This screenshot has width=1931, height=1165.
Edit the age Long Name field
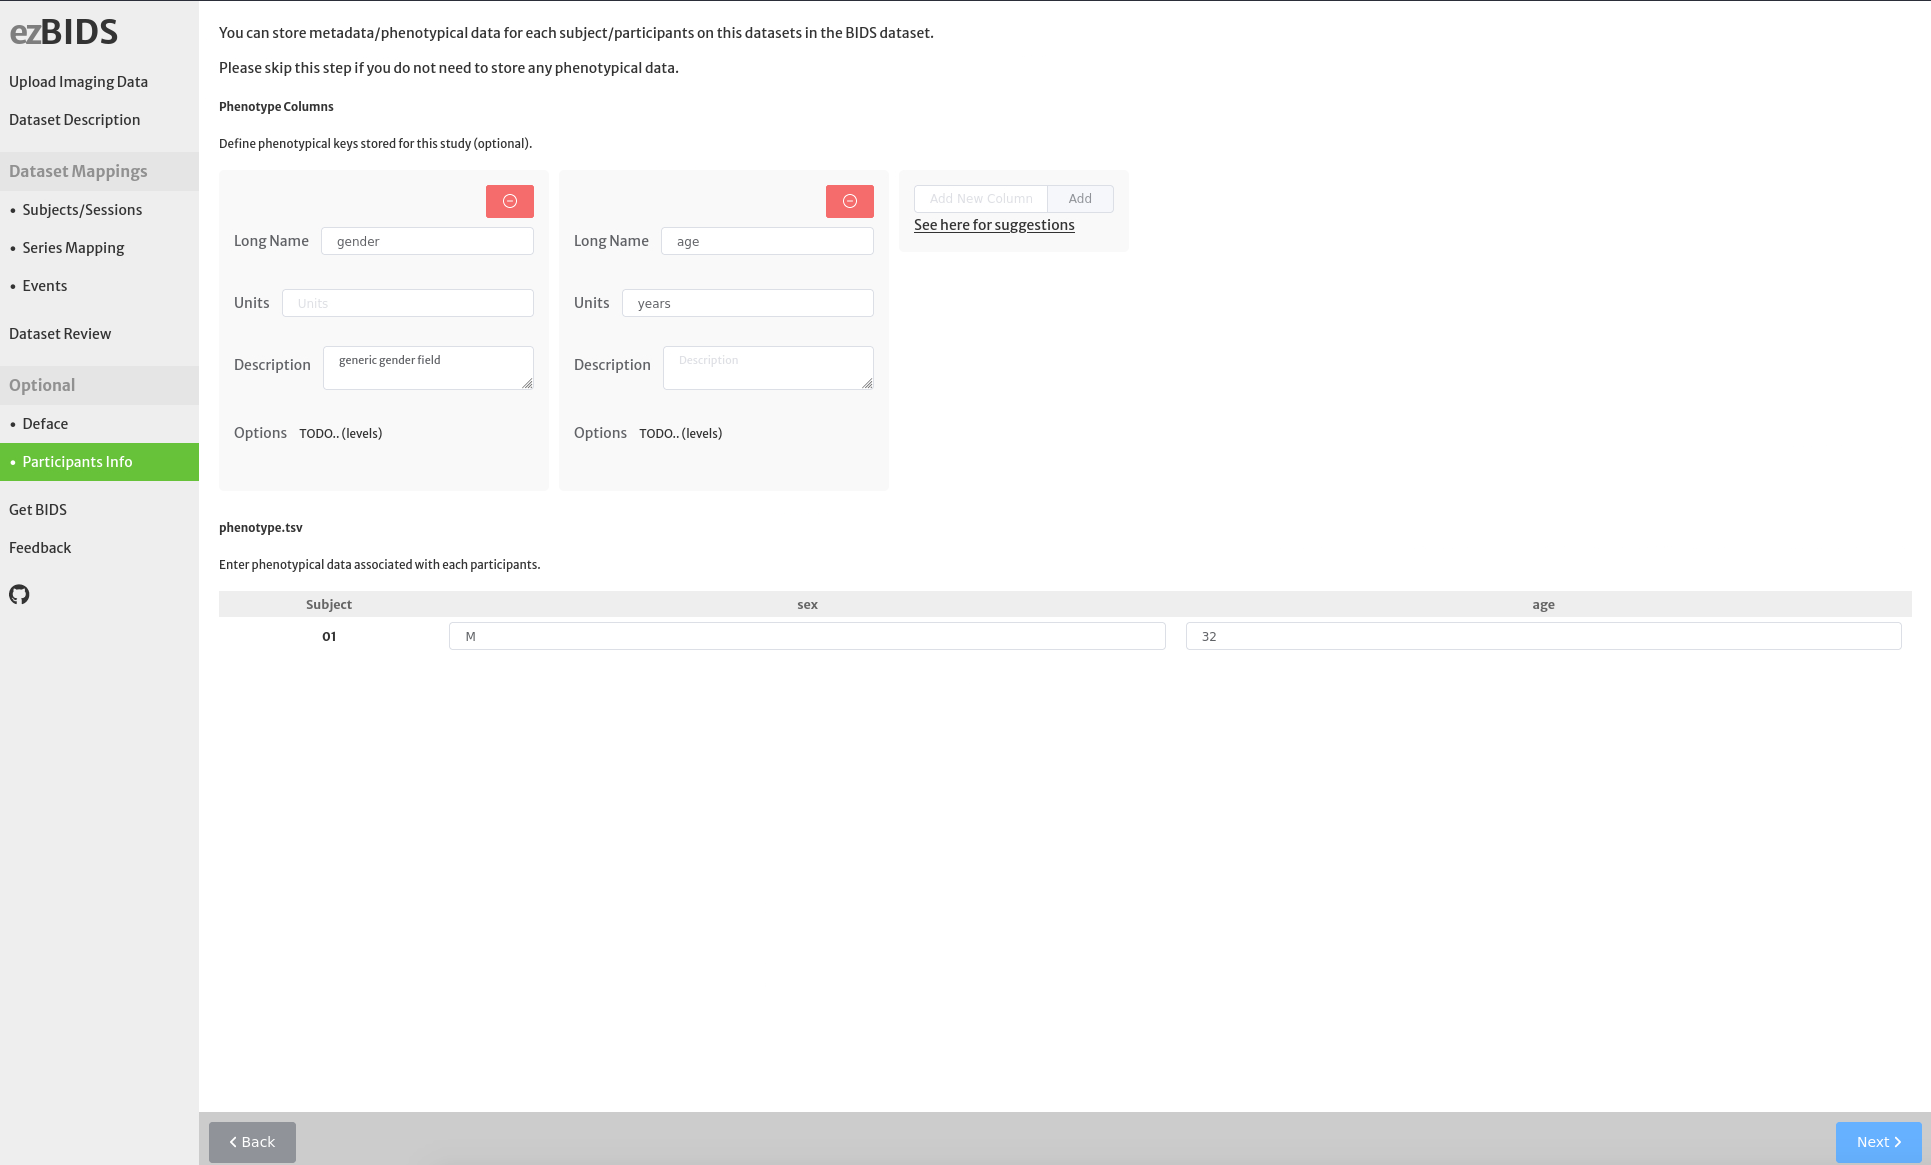(767, 241)
